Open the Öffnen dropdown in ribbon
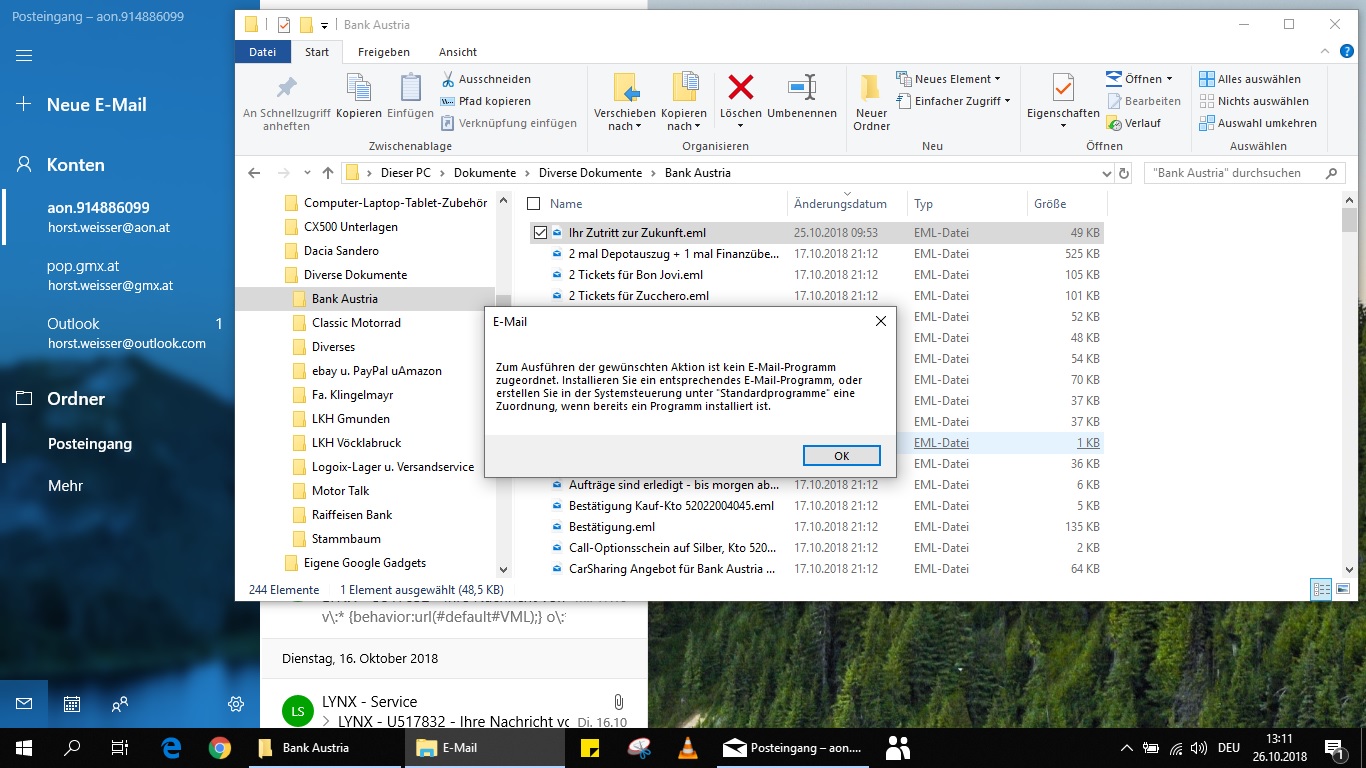1366x768 pixels. (1140, 79)
